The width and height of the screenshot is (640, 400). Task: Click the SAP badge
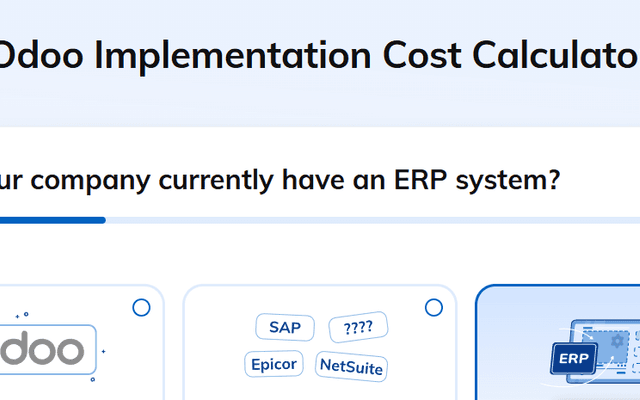click(284, 327)
